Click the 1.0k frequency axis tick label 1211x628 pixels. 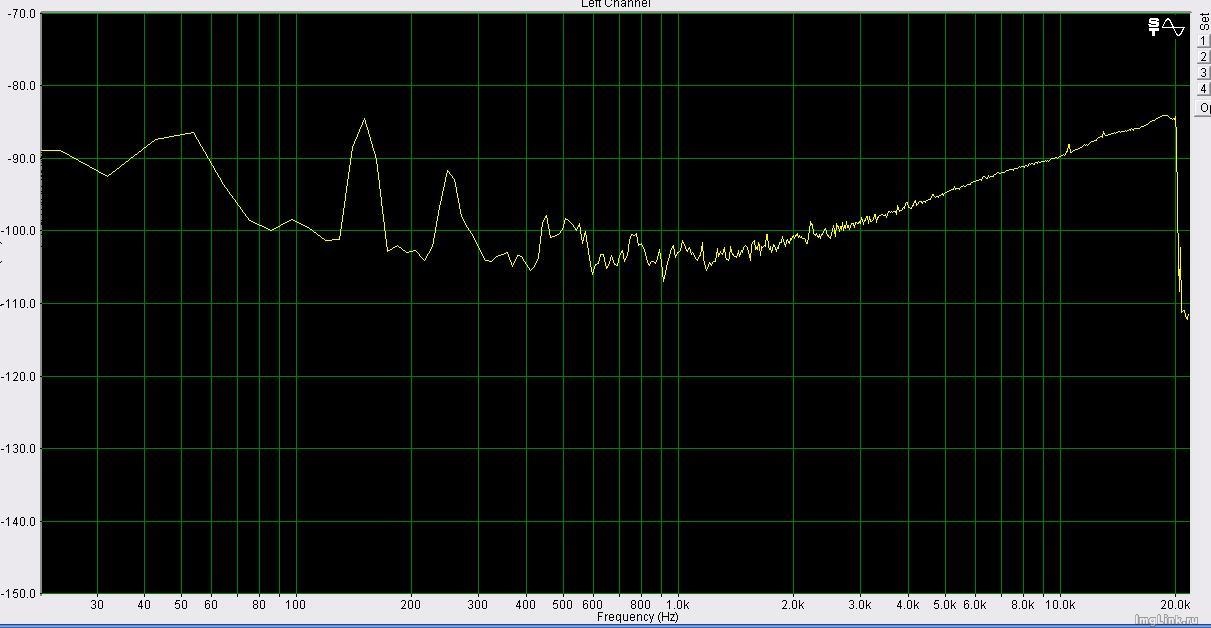pos(677,605)
